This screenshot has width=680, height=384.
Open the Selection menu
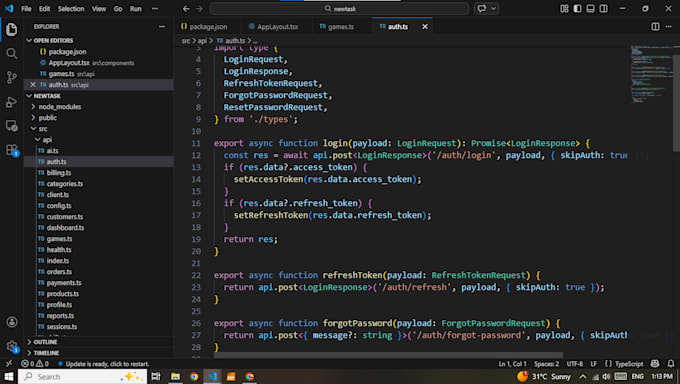pyautogui.click(x=71, y=9)
